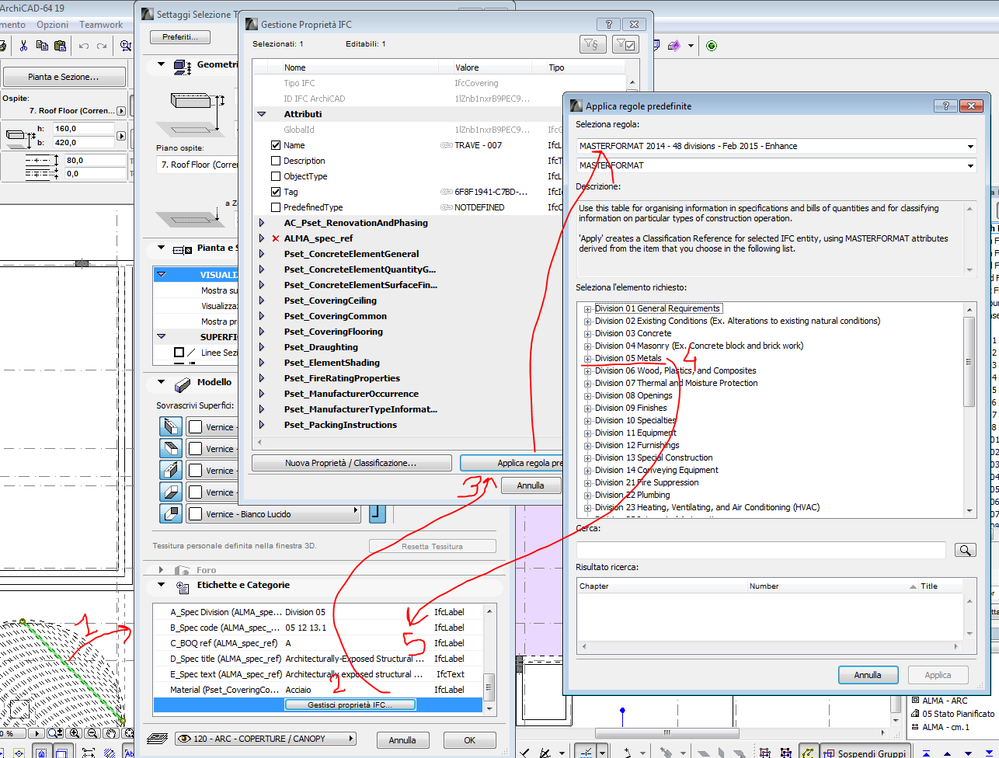Toggle the Linee Sezione checkbox in Pianta e Sezione panel
Screen dimensions: 999x758
(179, 352)
